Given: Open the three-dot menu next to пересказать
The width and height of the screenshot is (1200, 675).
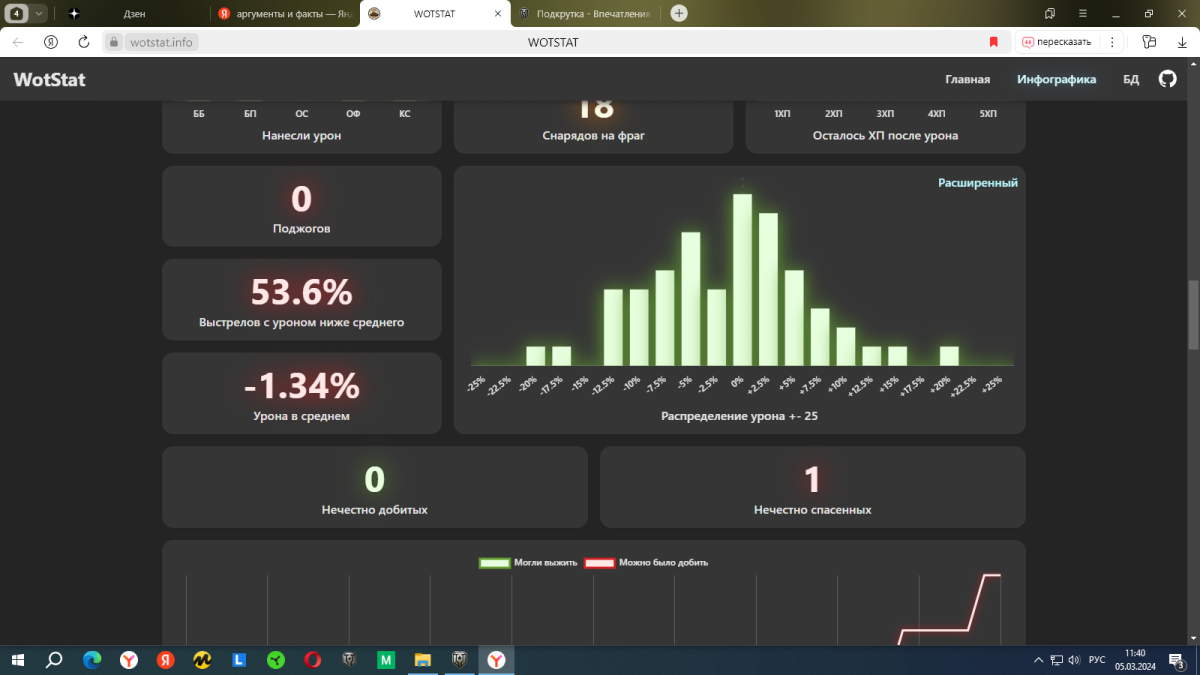Looking at the screenshot, I should coord(1111,42).
